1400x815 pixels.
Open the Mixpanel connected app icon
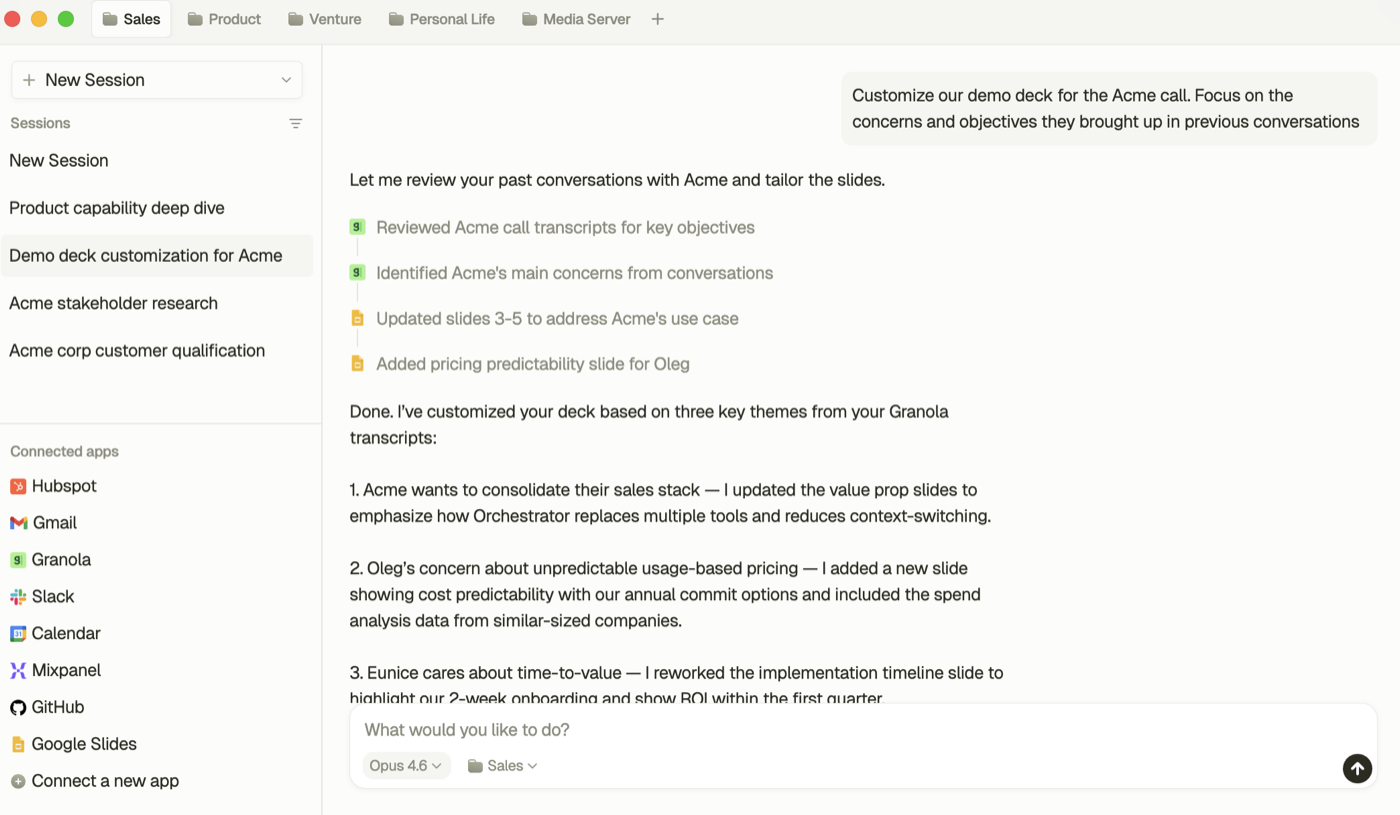18,671
